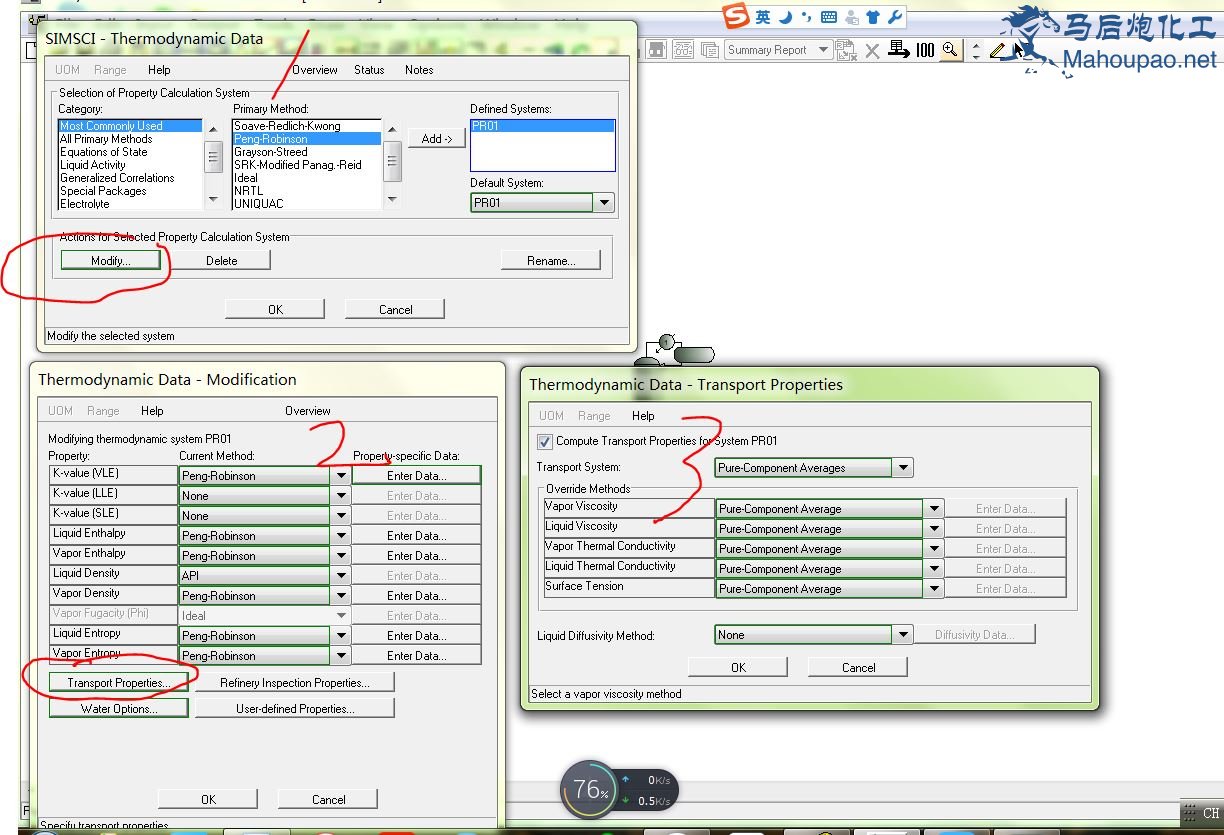Open the Summary Report dropdown
Screen dimensions: 1224x835
coord(824,50)
